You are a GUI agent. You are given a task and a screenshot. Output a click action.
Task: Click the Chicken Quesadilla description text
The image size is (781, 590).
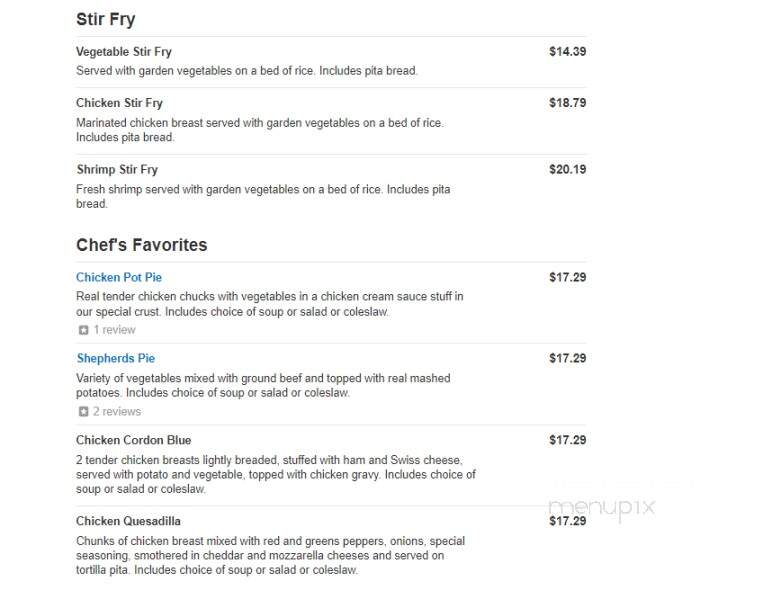tap(270, 555)
